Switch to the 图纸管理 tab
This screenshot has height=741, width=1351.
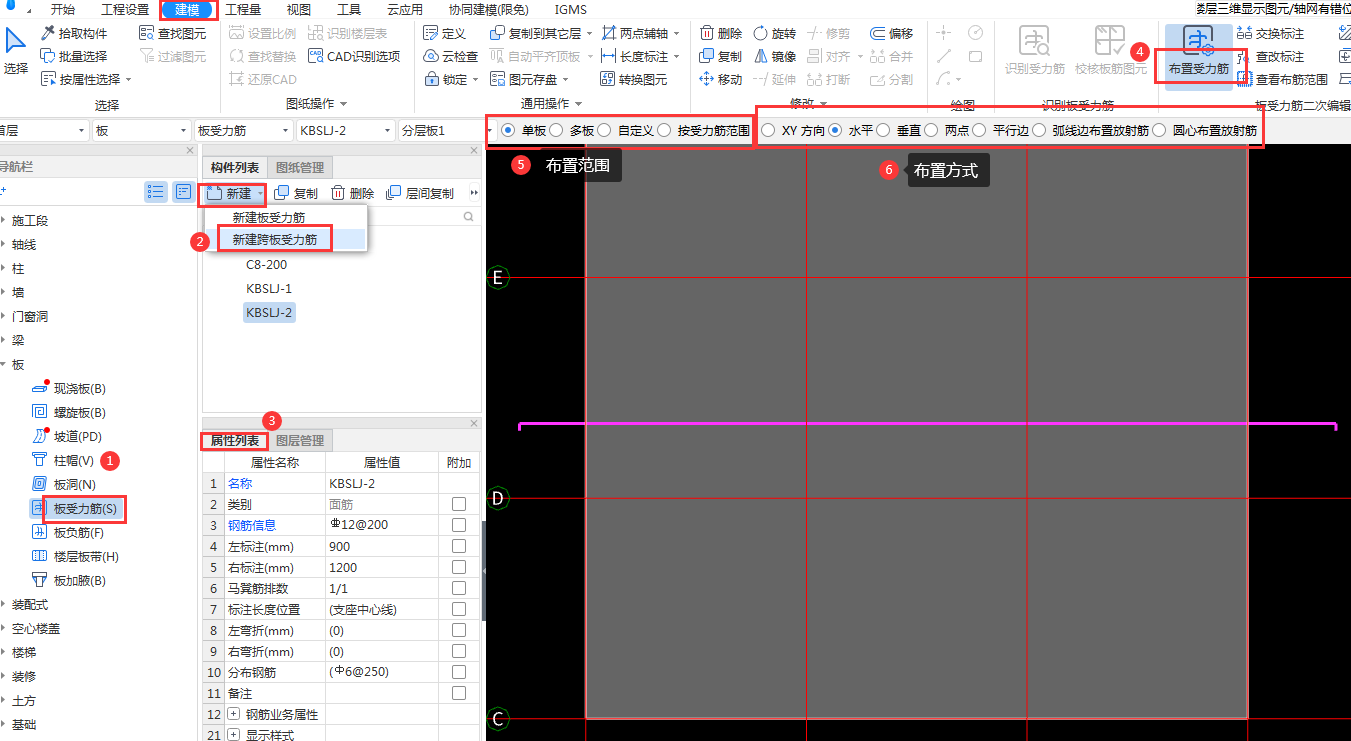pos(298,167)
